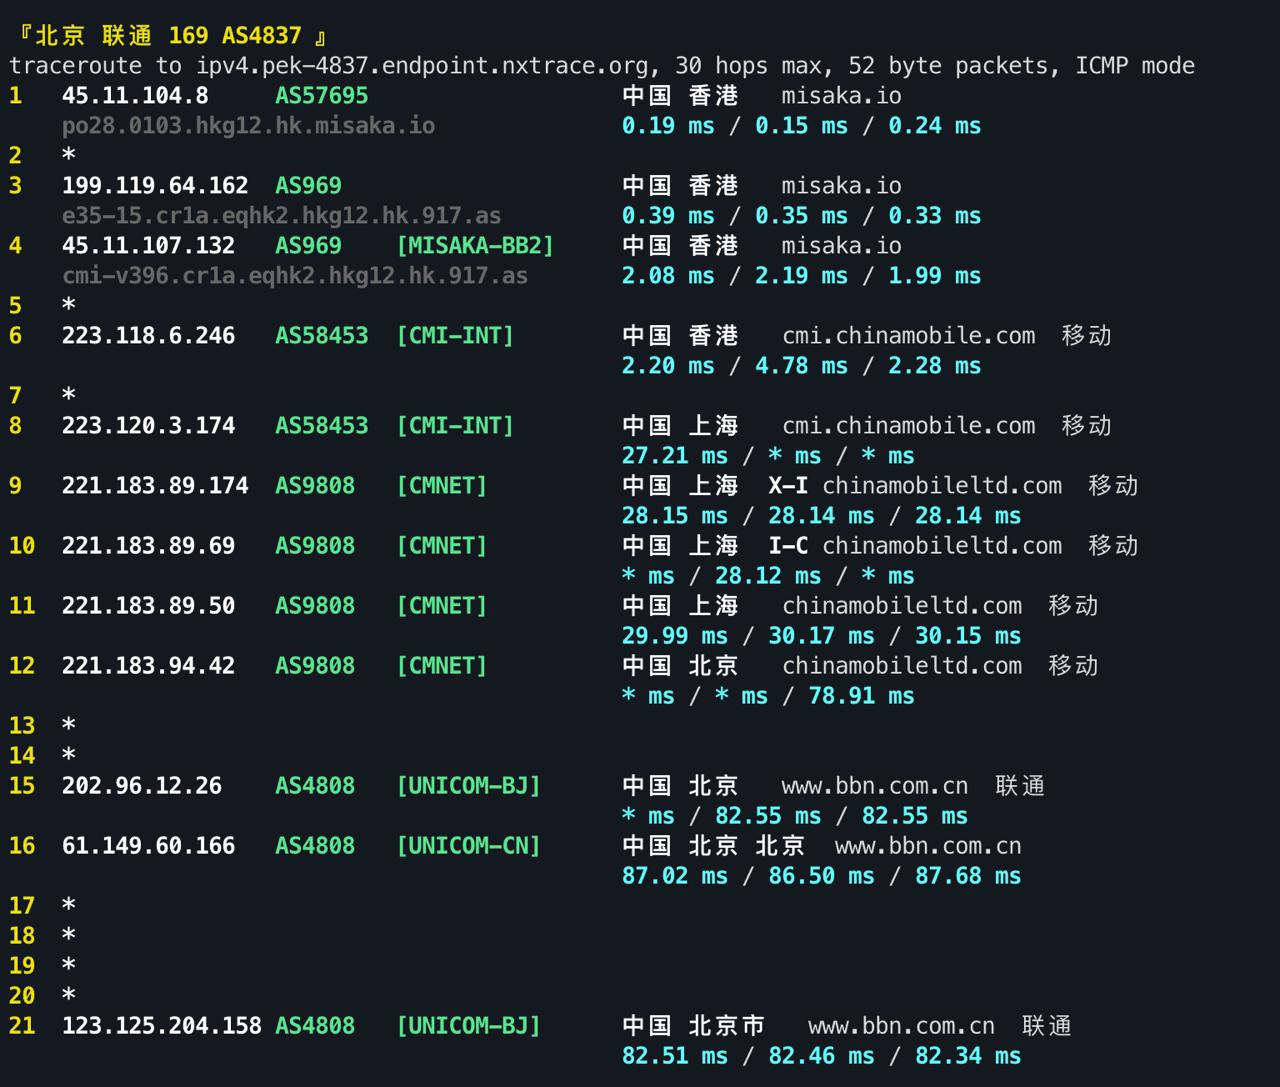Click the IP address 45.11.104.8 on hop 1

point(136,95)
